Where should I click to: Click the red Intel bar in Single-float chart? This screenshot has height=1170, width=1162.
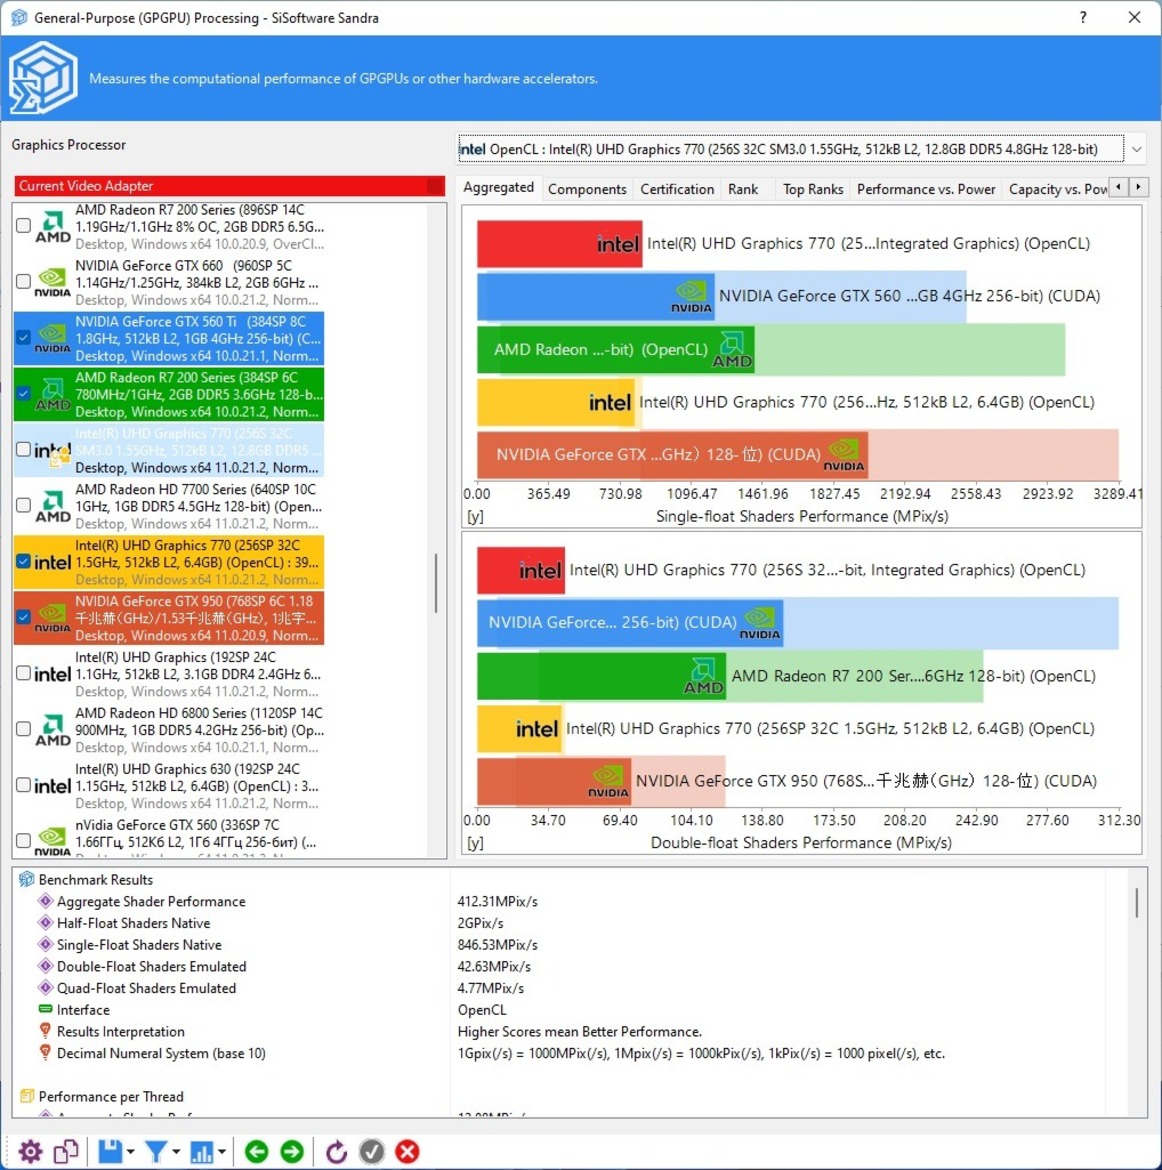pos(559,244)
